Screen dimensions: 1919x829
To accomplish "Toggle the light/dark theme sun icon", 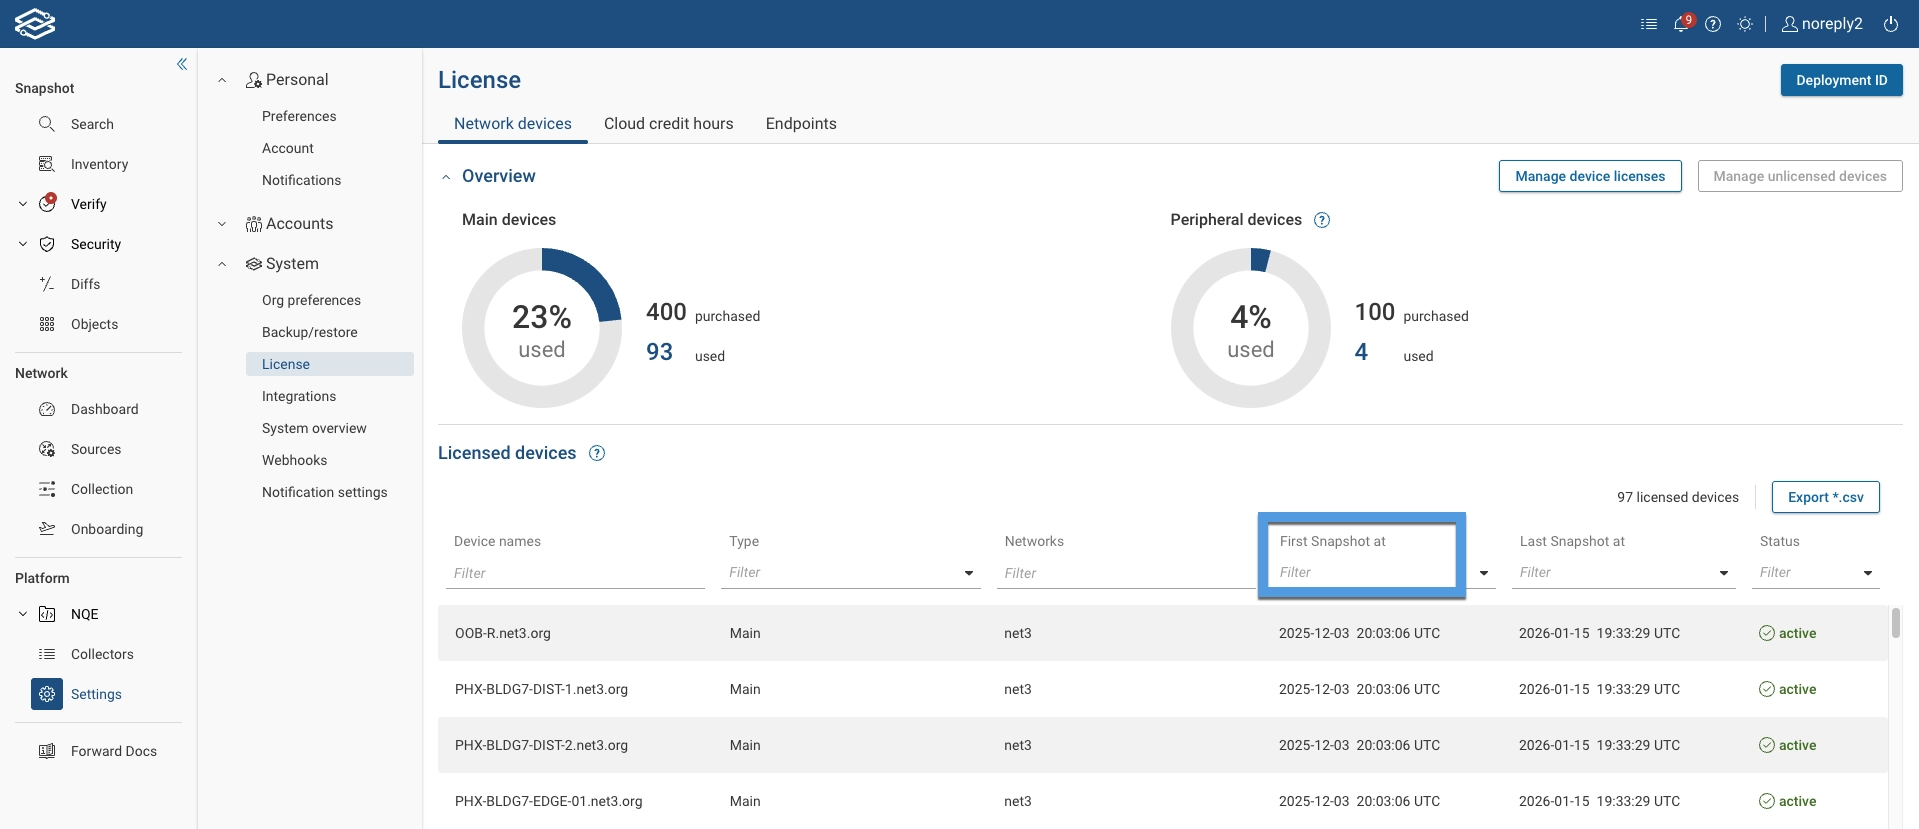I will pos(1745,24).
